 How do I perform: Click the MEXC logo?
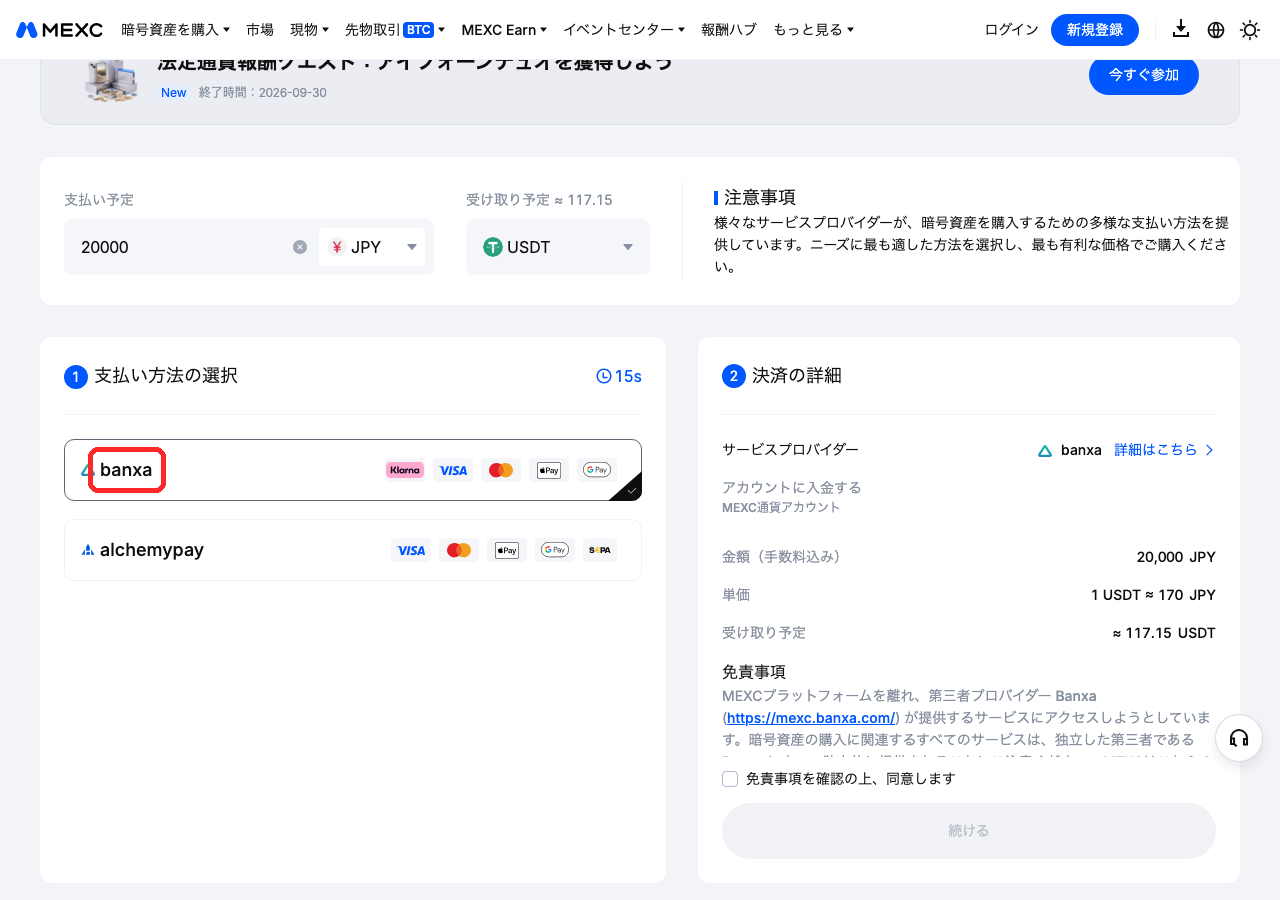pyautogui.click(x=60, y=30)
